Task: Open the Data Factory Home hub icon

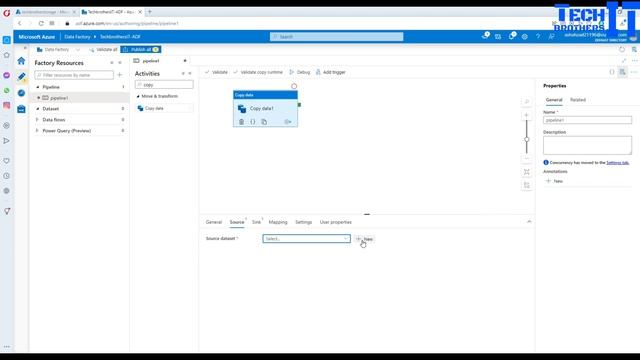Action: pos(21,61)
